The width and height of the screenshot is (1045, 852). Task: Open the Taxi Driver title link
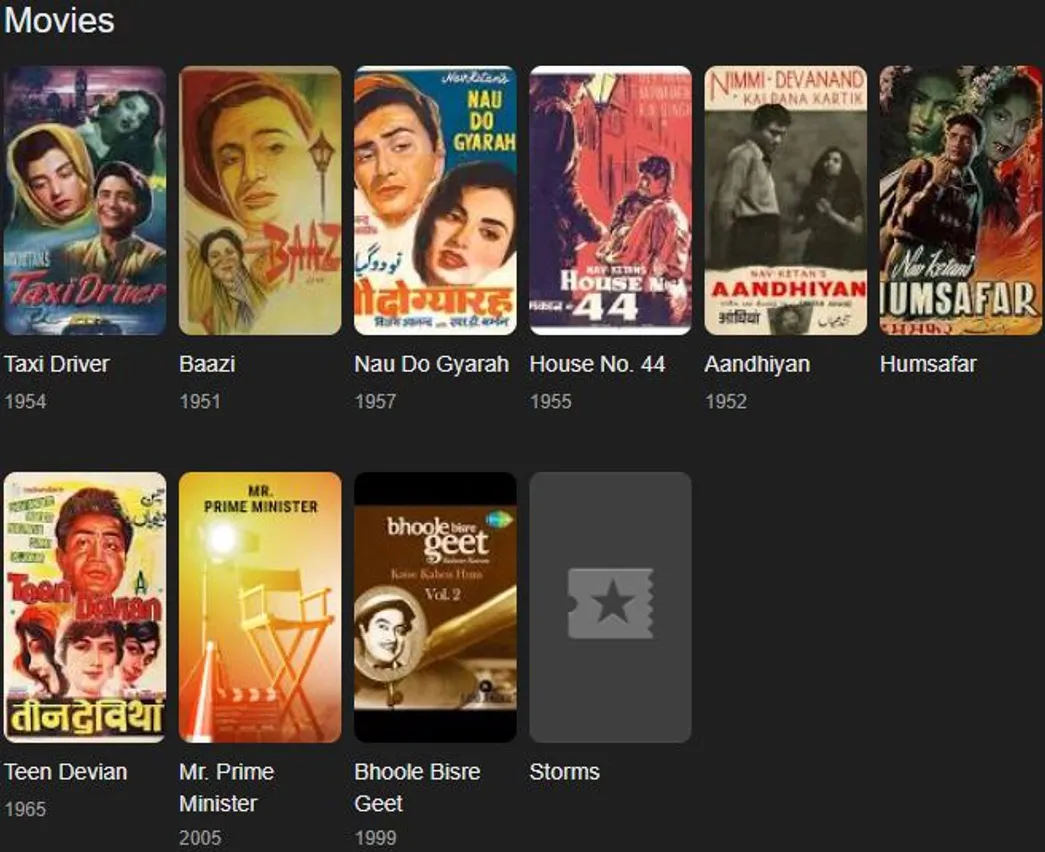(x=56, y=364)
